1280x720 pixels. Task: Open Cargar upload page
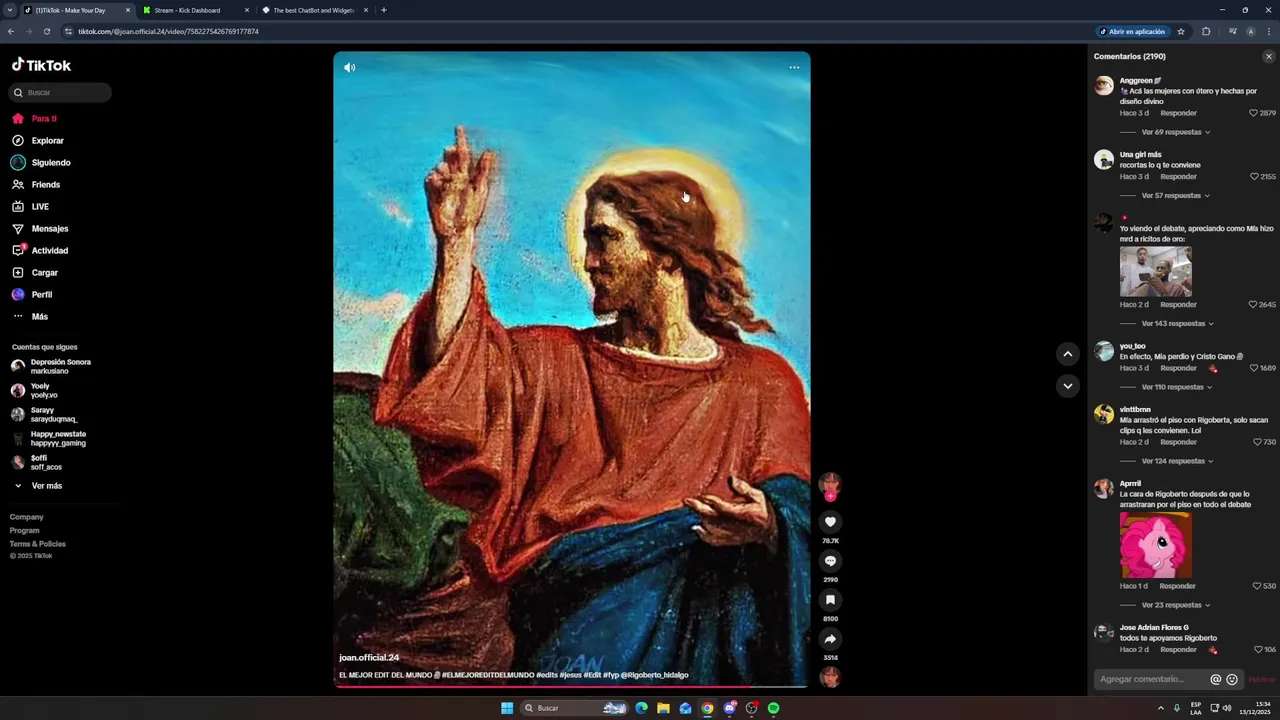35,273
